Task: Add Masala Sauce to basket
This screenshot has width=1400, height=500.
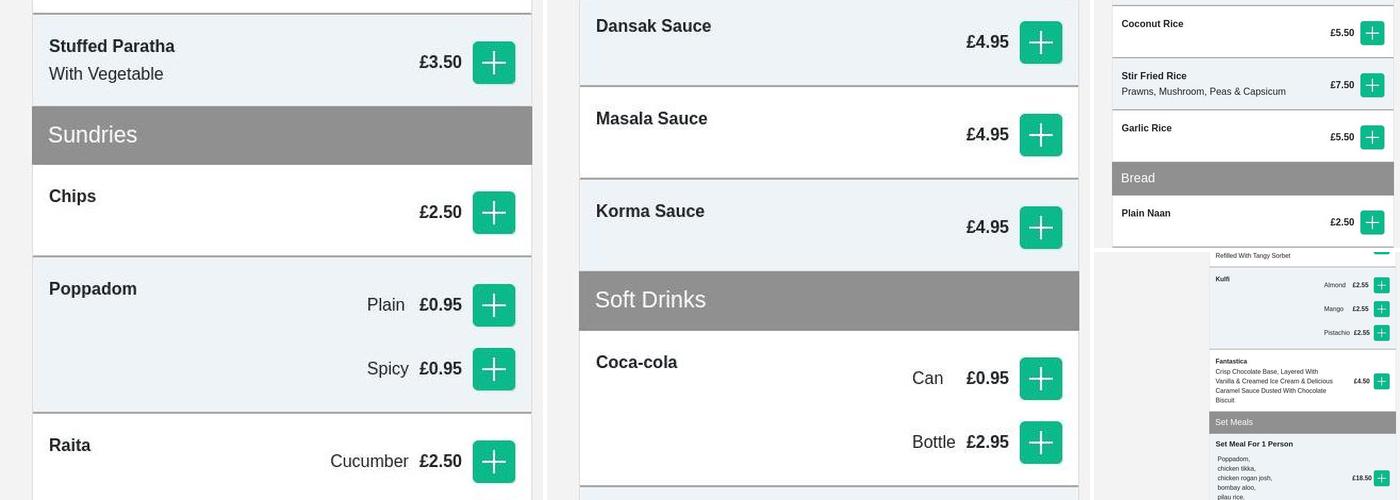Action: click(1040, 135)
